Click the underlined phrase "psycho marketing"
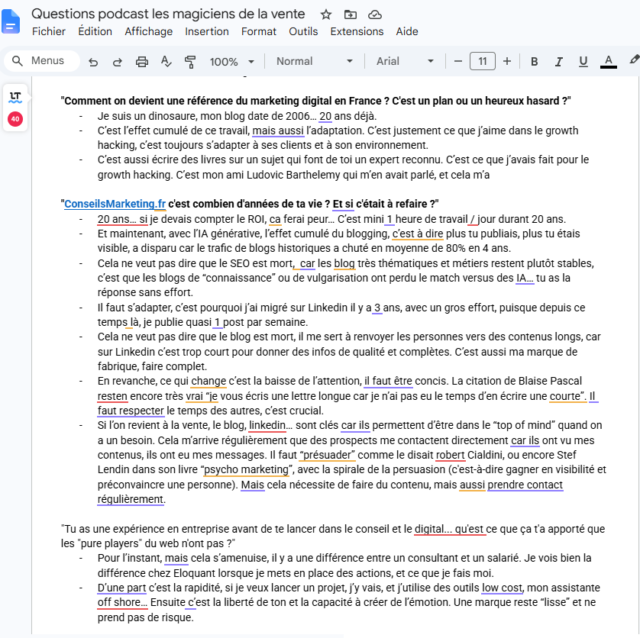Screen dimensions: 640x638 pyautogui.click(x=247, y=469)
